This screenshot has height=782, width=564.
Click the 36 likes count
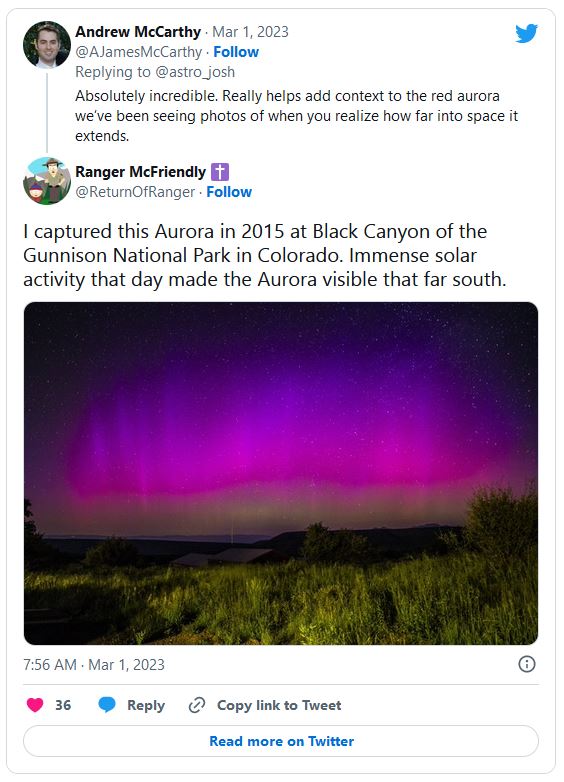coord(63,705)
